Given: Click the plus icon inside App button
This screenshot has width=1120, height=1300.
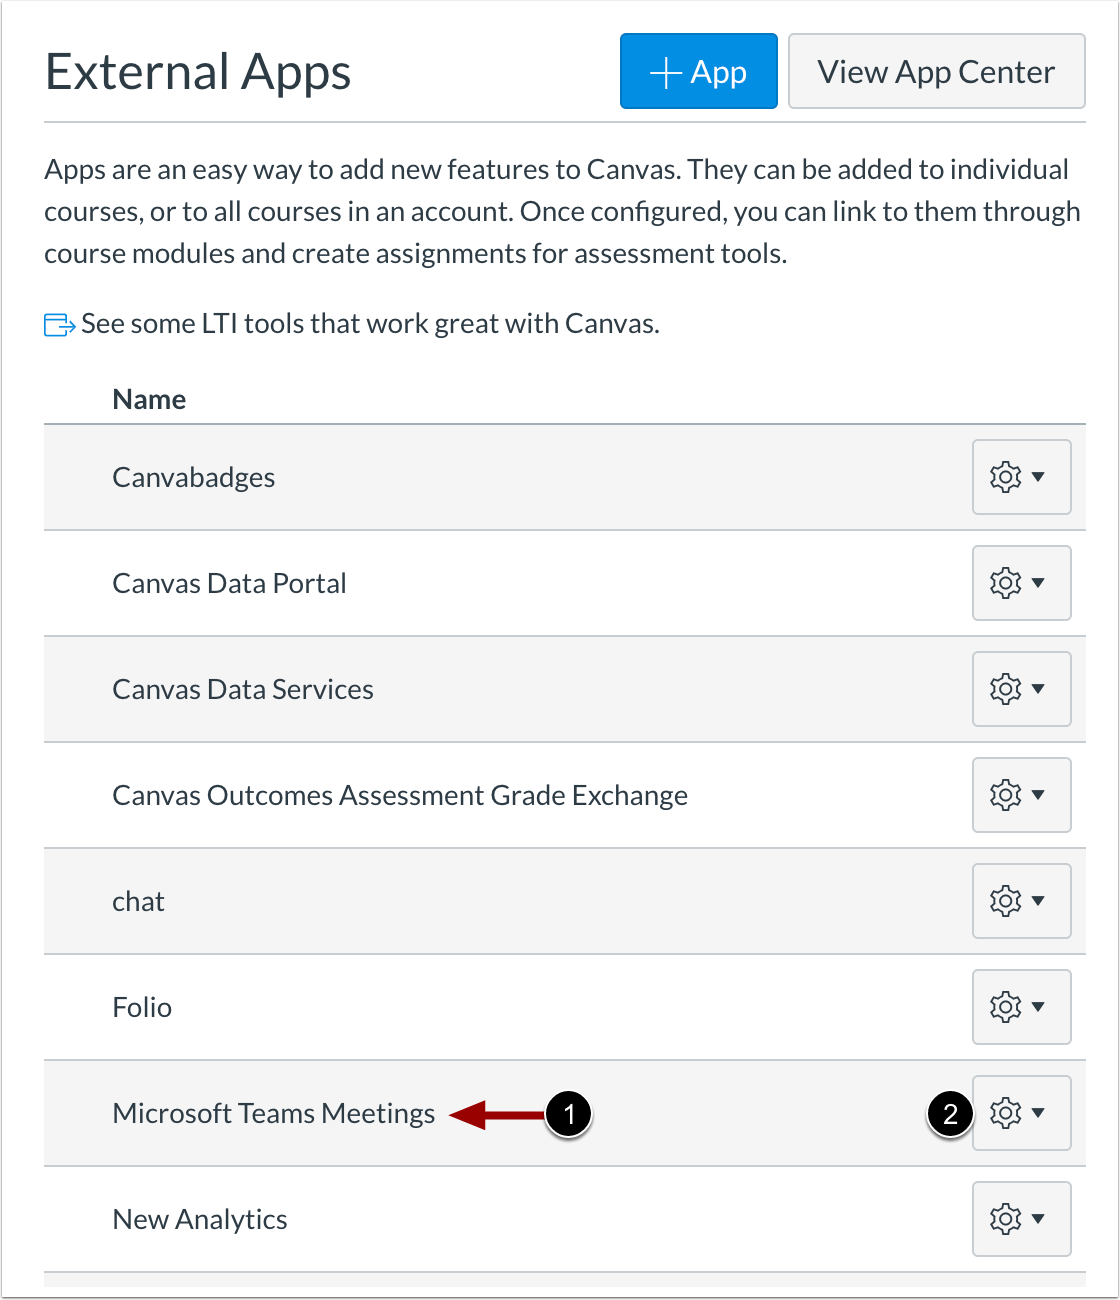Looking at the screenshot, I should [666, 71].
